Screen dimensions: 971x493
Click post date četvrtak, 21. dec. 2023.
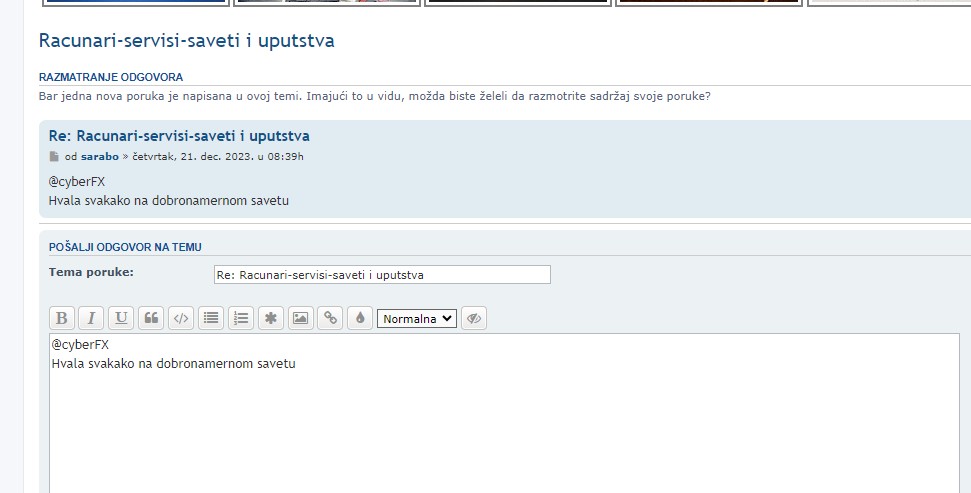[217, 157]
